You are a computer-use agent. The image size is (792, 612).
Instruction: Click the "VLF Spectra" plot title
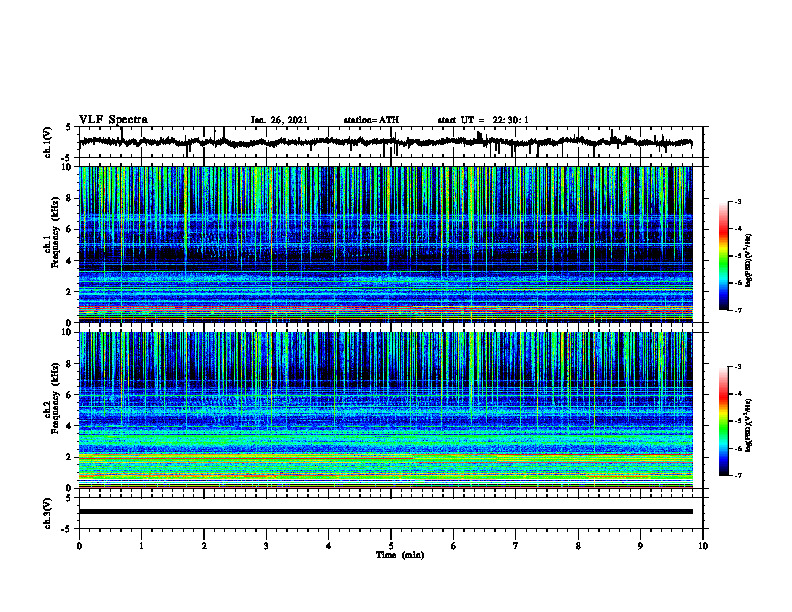click(113, 120)
